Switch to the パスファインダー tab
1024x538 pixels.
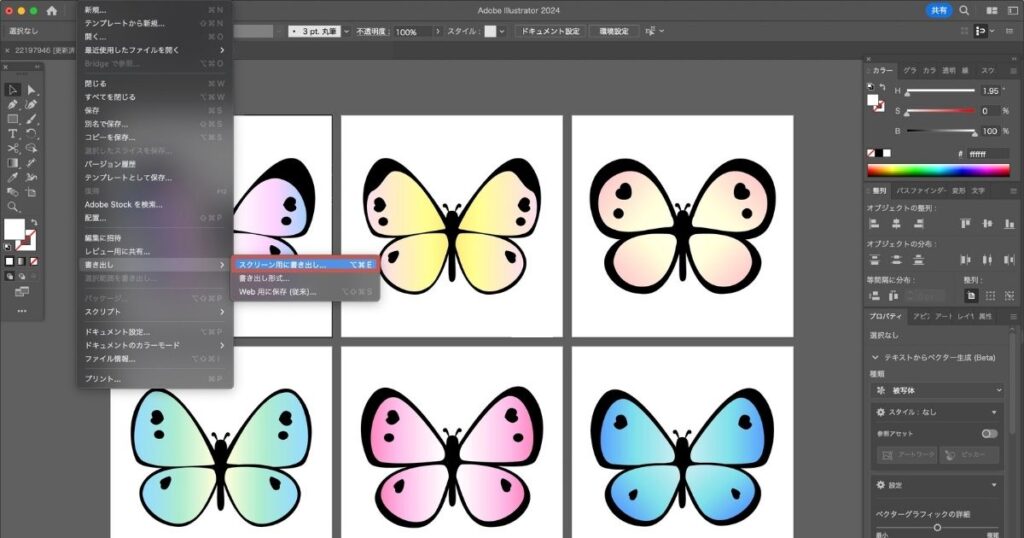(x=921, y=190)
